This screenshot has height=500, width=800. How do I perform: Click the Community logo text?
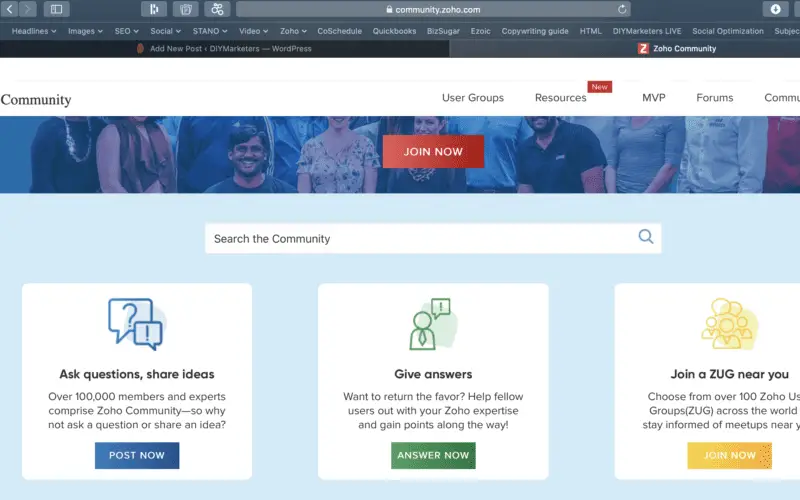coord(36,99)
